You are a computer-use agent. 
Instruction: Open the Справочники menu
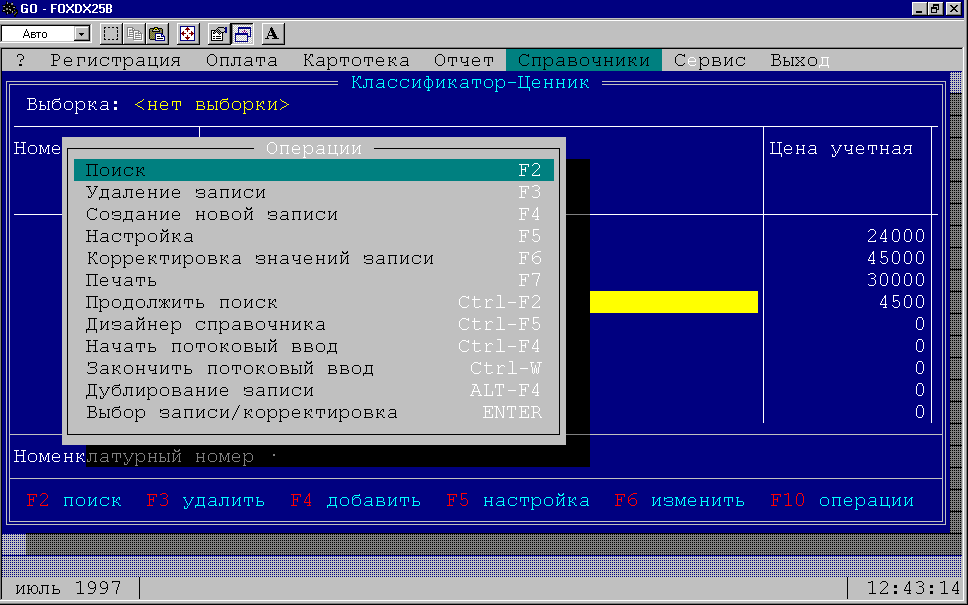click(x=584, y=60)
